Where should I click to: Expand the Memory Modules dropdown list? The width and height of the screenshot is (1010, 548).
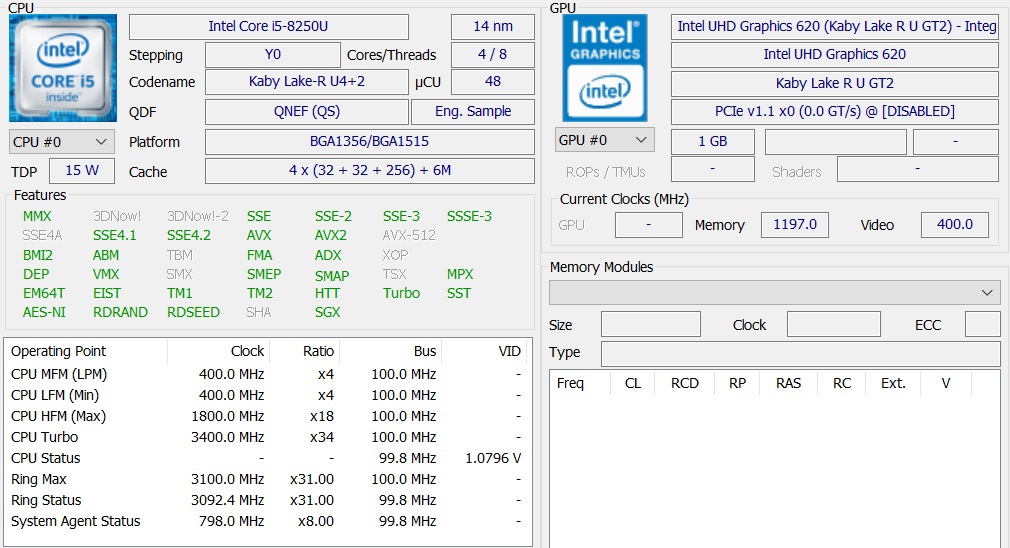[x=774, y=292]
